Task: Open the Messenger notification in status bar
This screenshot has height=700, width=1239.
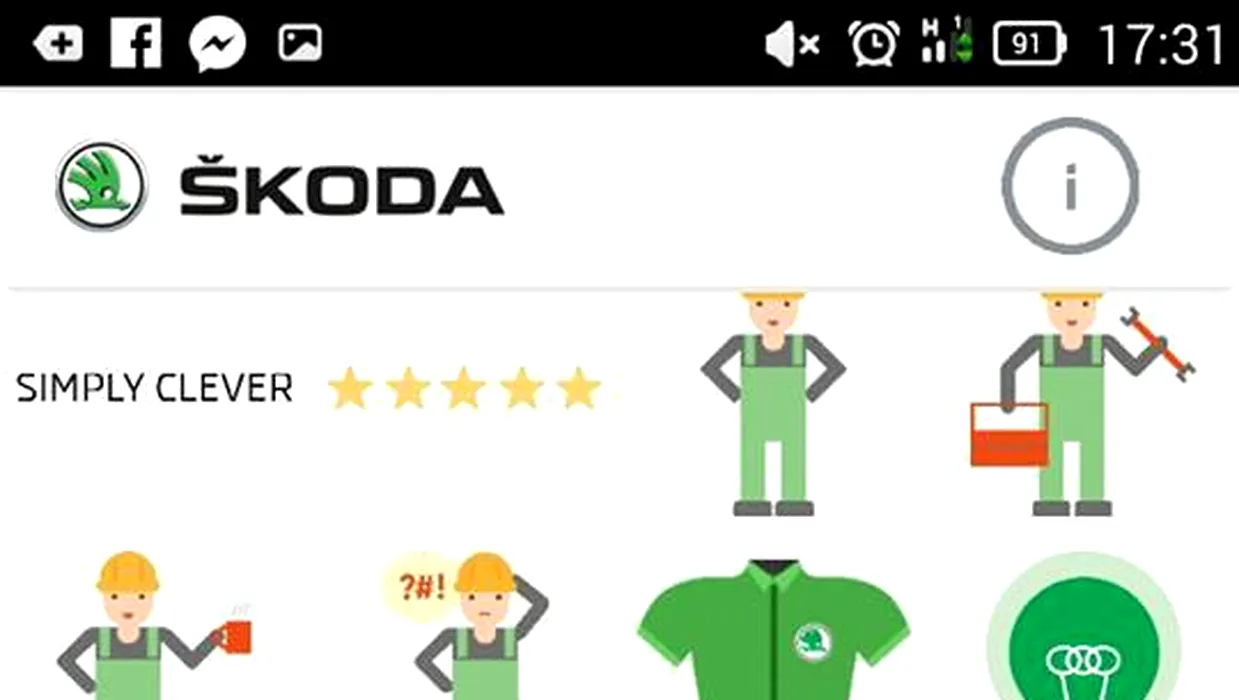Action: [218, 44]
